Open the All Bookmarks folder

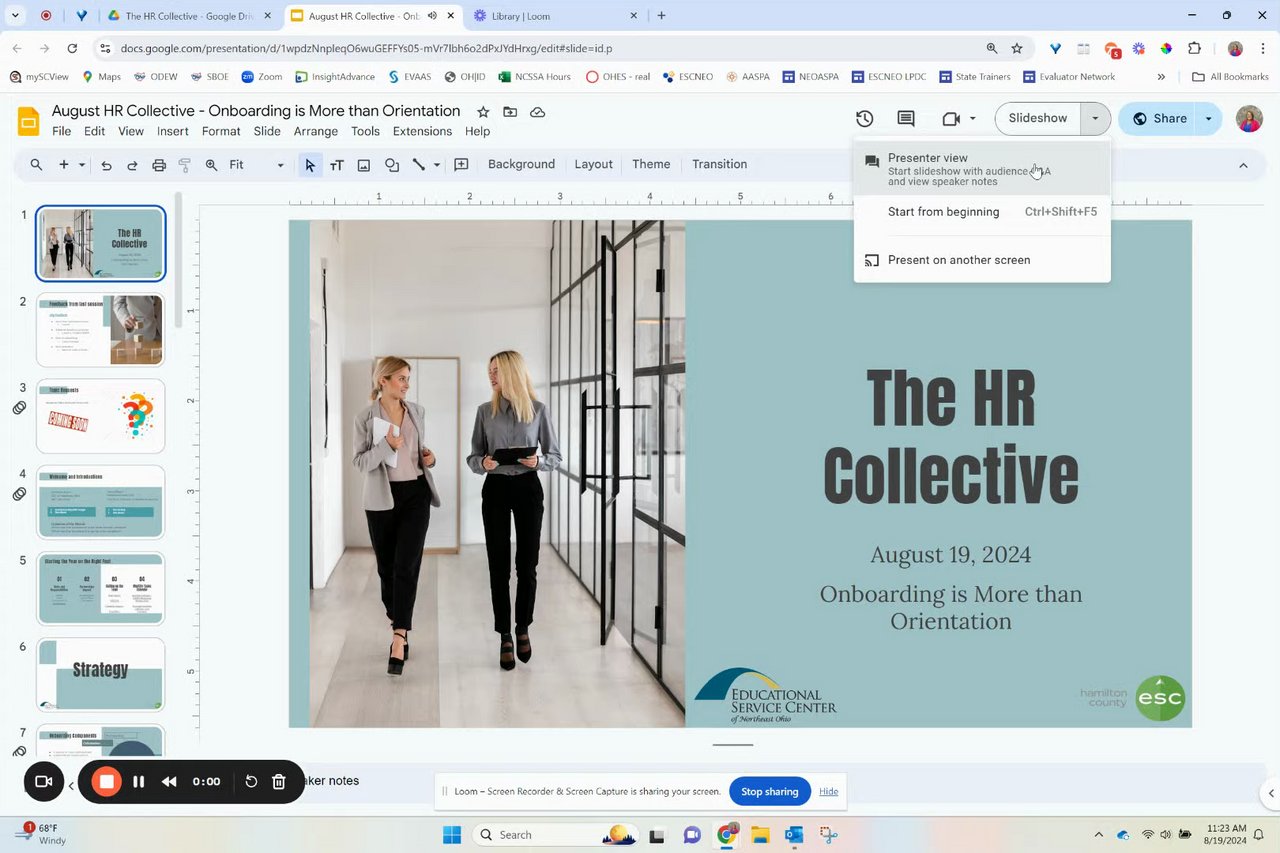coord(1230,77)
